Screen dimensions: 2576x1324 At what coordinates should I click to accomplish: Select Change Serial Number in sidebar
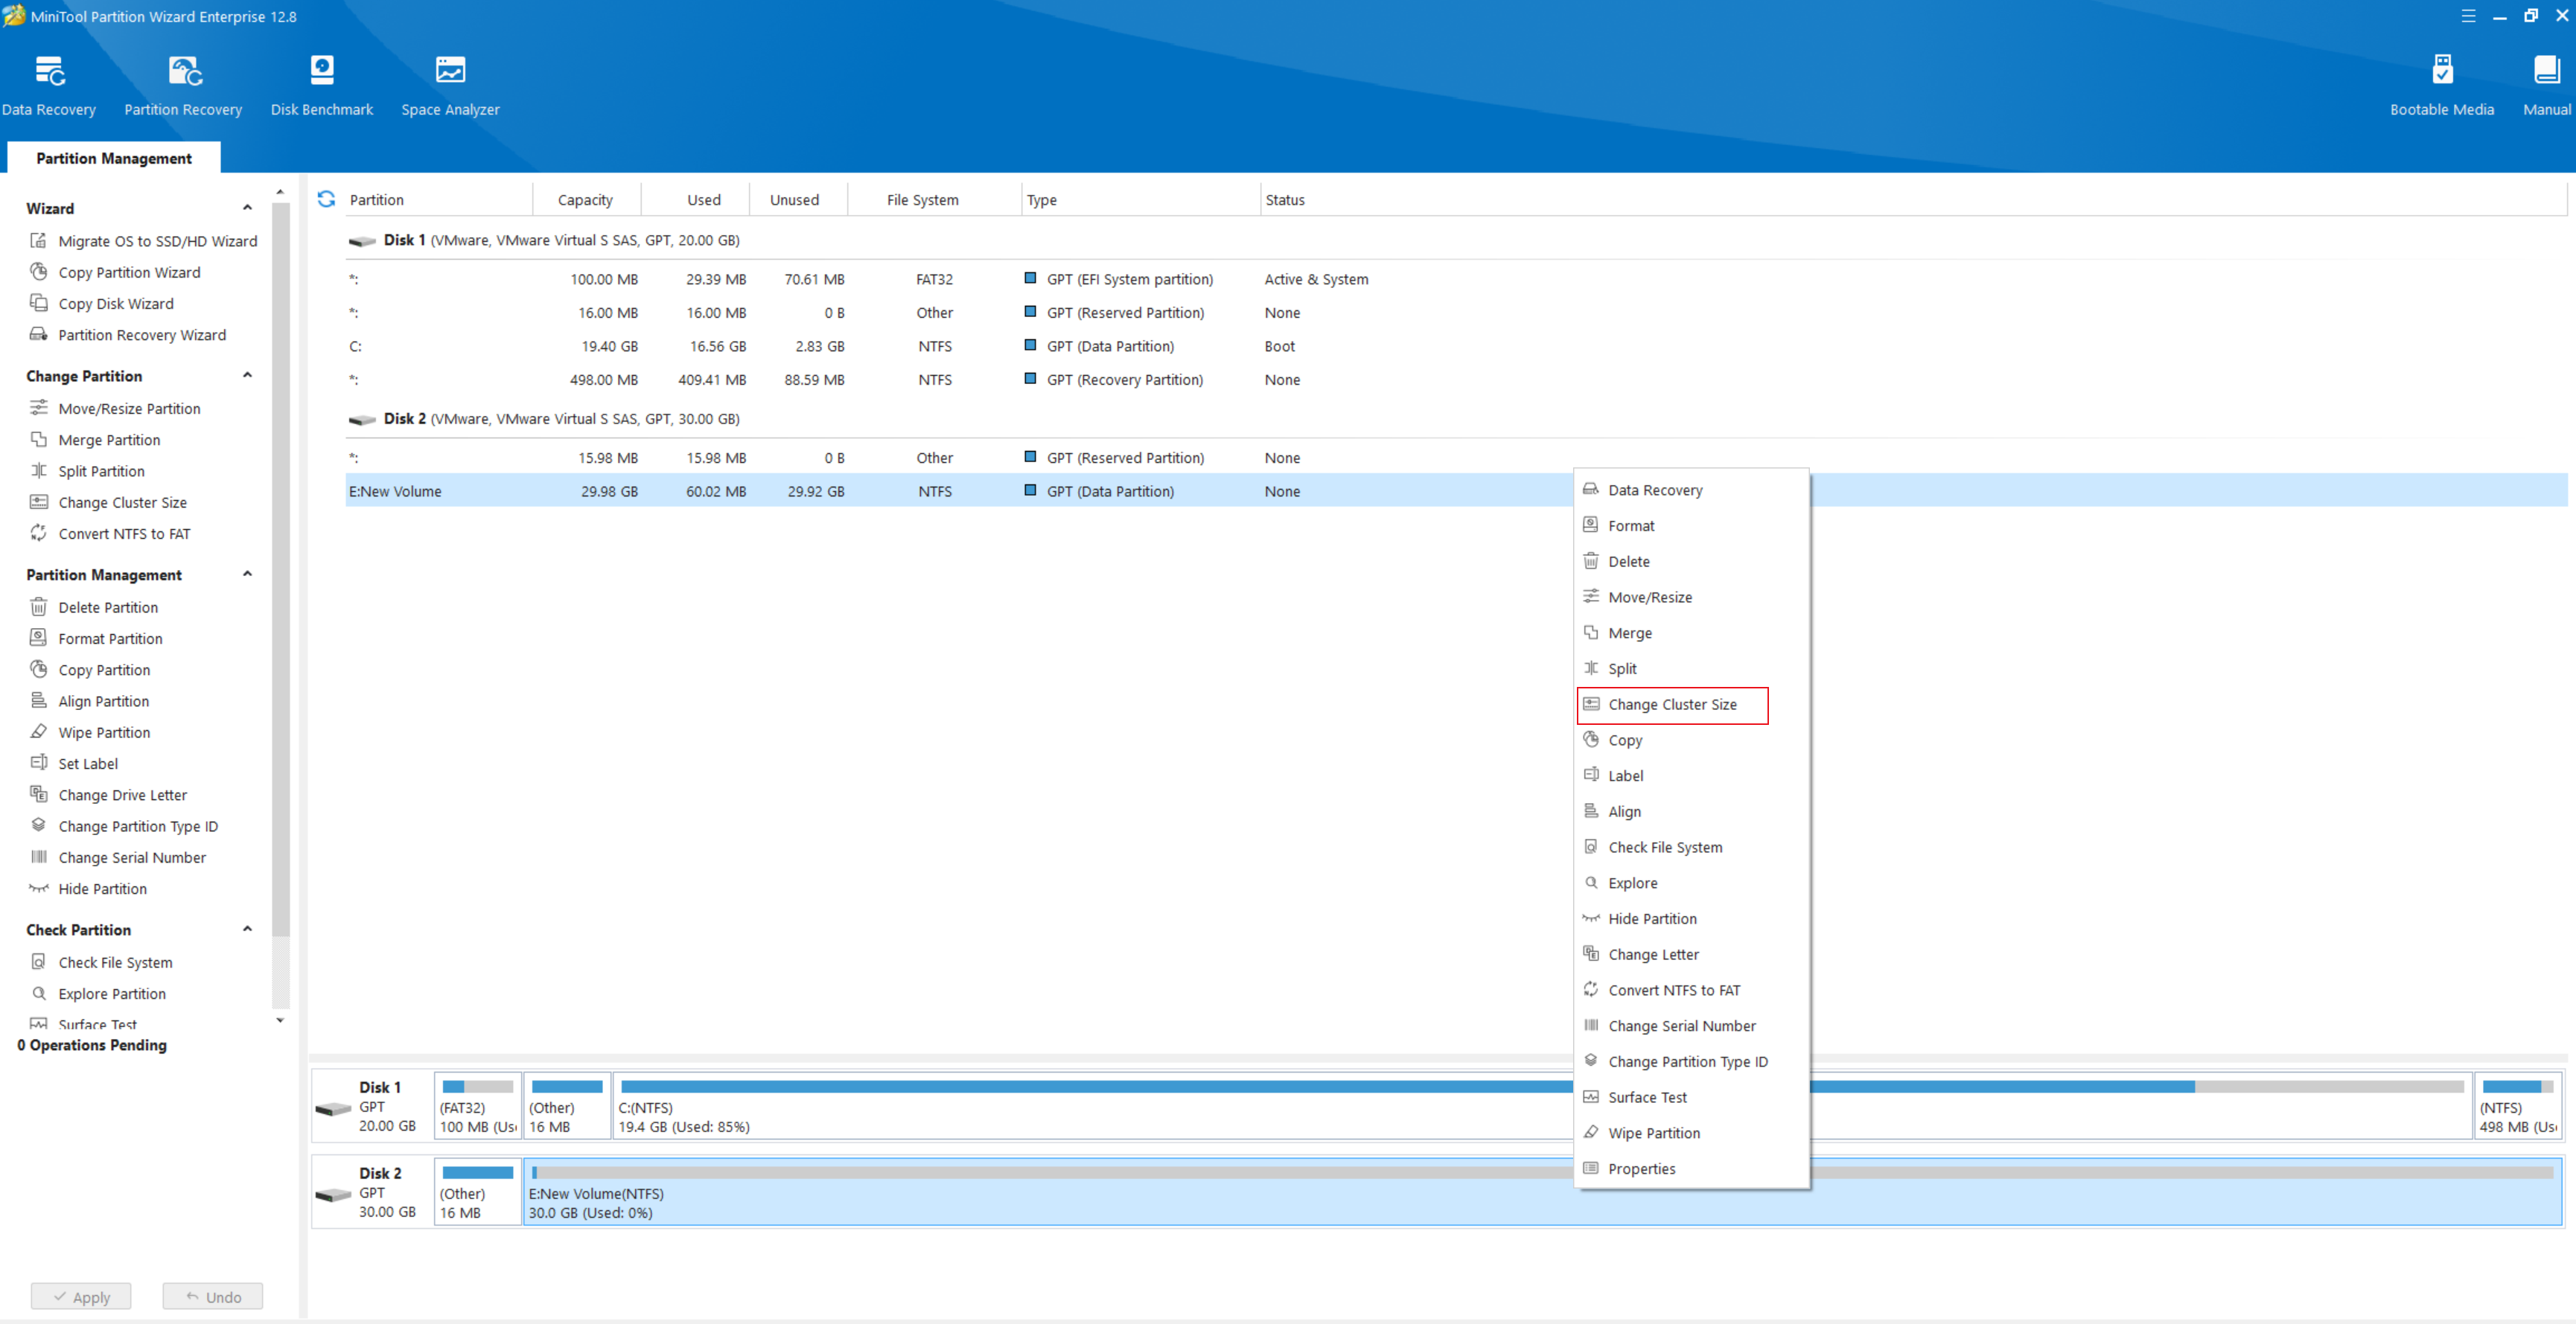(119, 857)
